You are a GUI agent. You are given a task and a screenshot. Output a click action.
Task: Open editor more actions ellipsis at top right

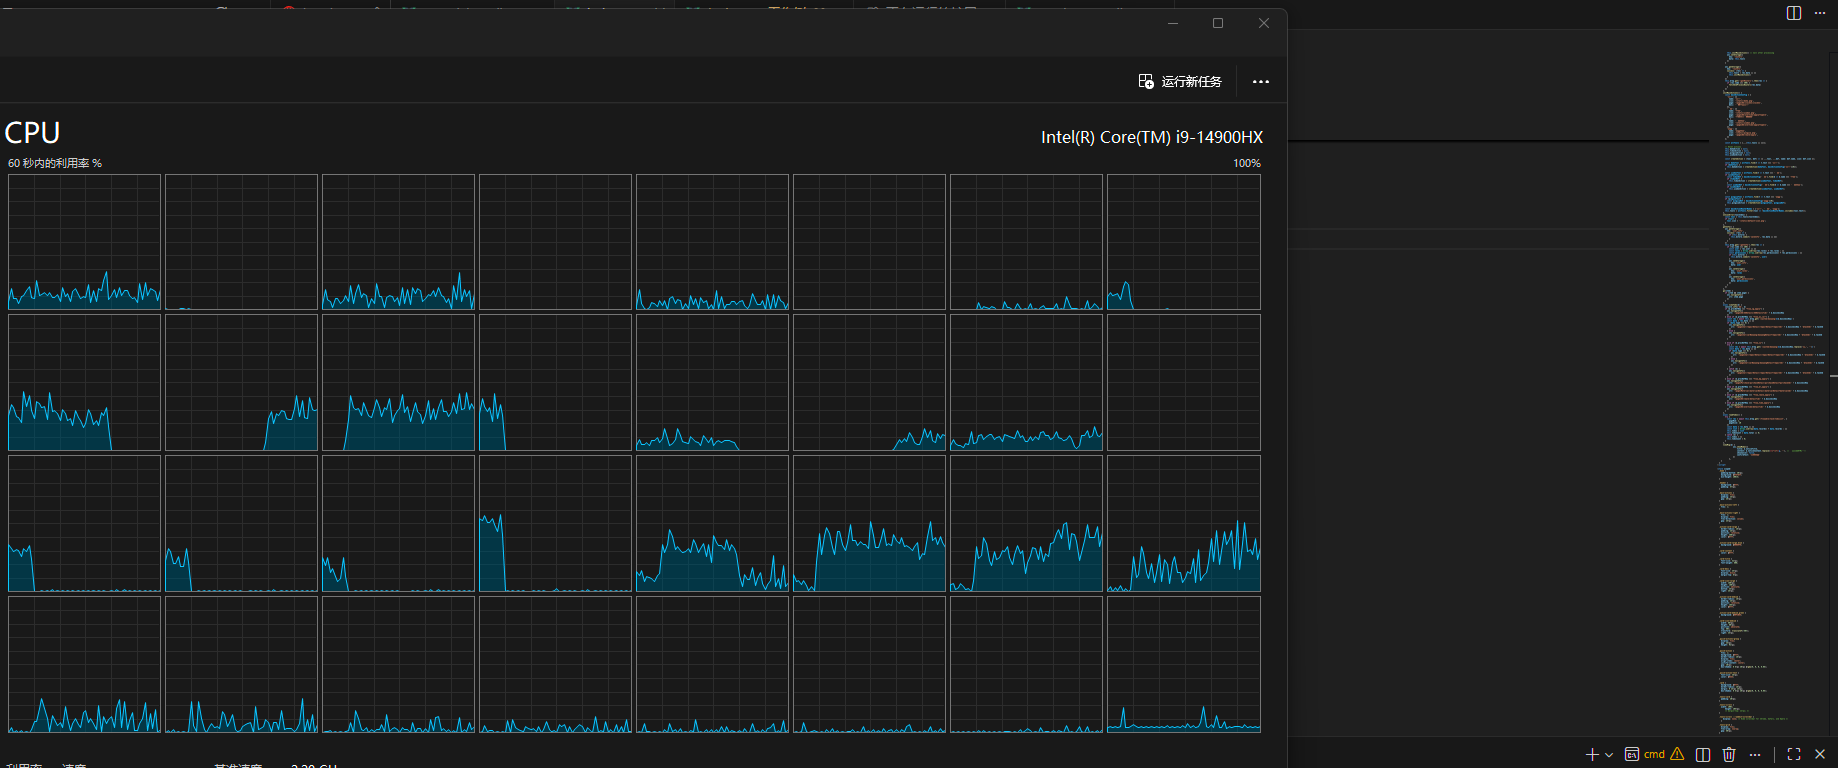1820,13
